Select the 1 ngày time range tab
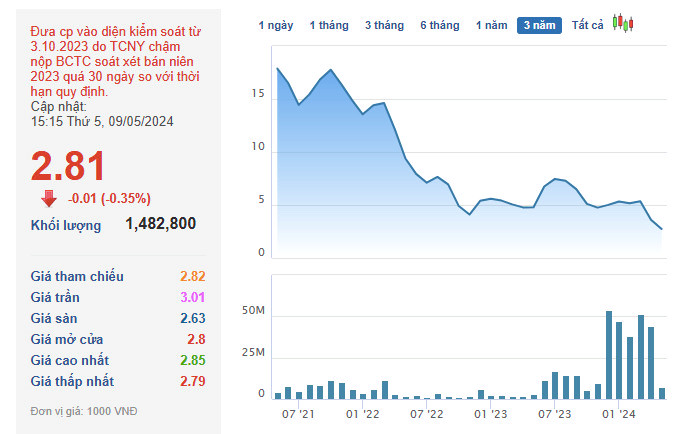Screen dimensions: 681x434 (x=276, y=25)
